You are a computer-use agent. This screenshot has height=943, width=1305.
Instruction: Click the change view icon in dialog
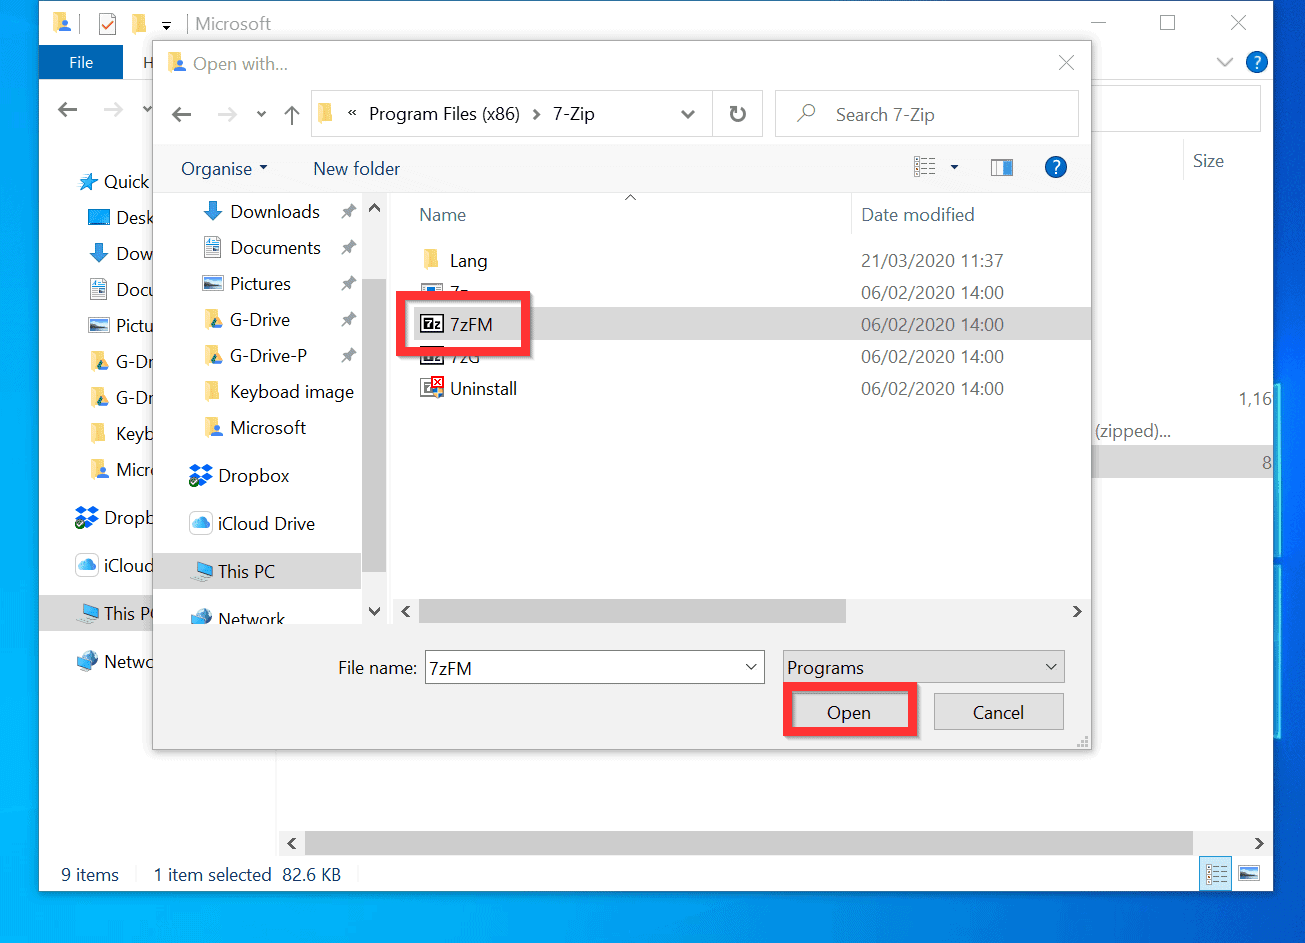(925, 167)
